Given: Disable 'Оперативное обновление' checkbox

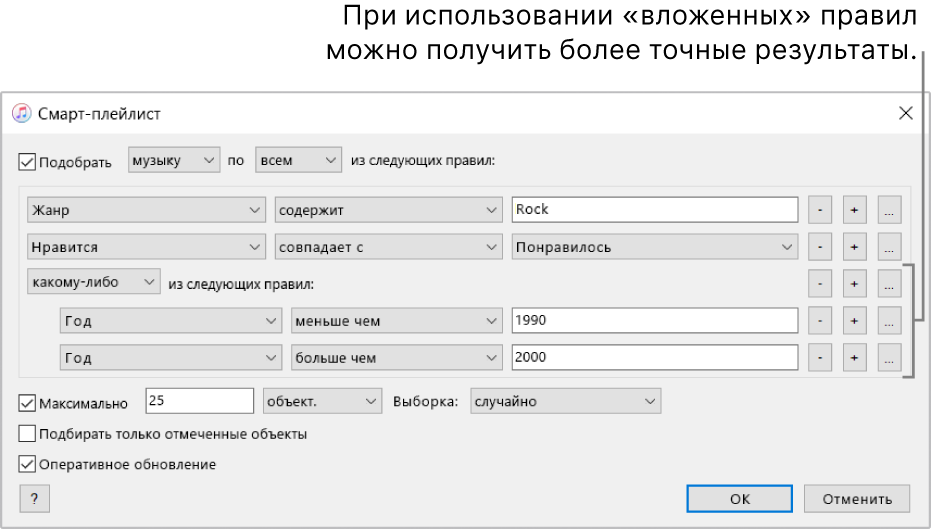Looking at the screenshot, I should tap(27, 464).
